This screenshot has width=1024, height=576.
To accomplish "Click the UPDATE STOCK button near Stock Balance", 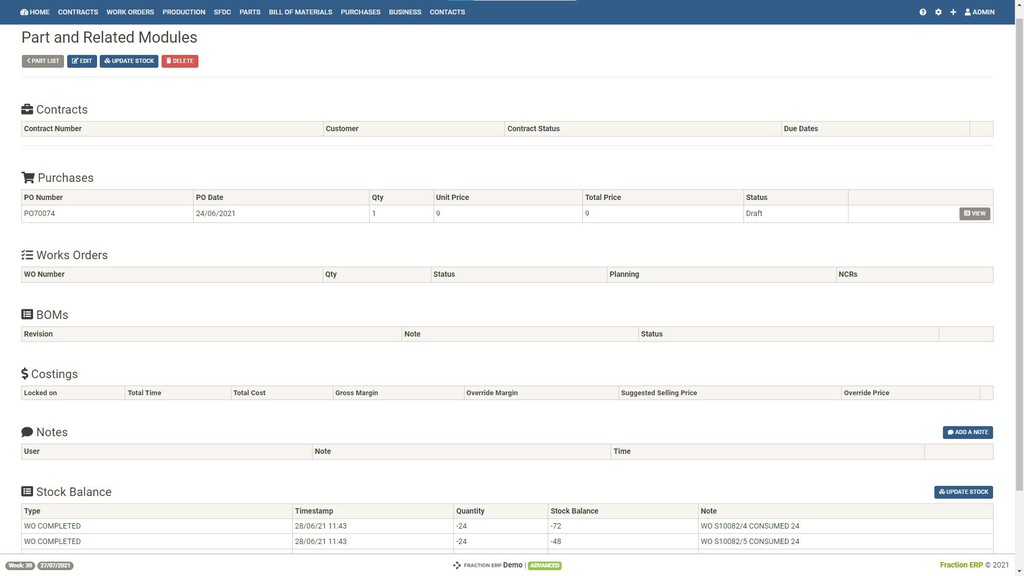I will click(x=963, y=491).
